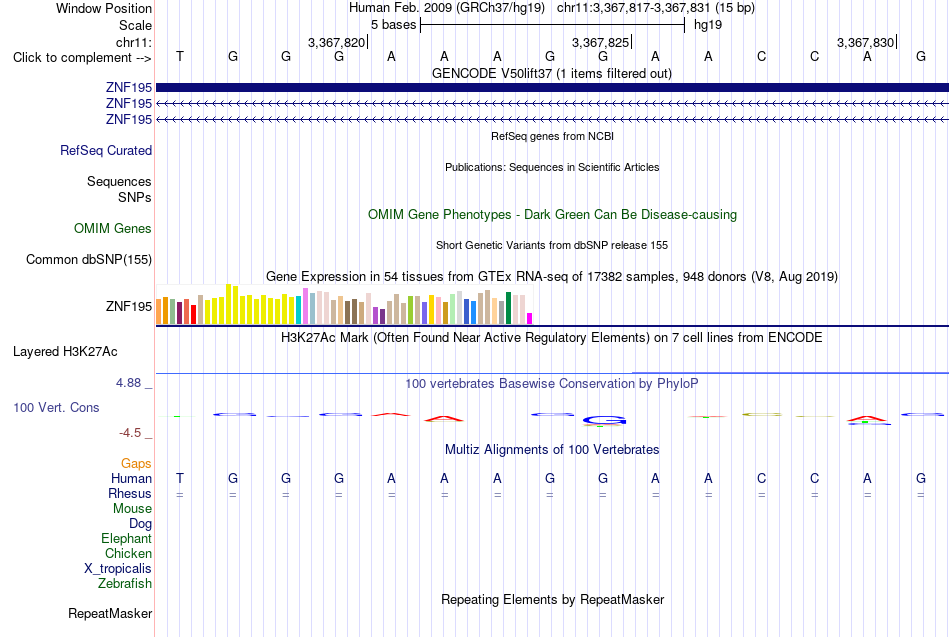Open 'Multiz Alignments of 100 Vertebrates' title

point(552,450)
